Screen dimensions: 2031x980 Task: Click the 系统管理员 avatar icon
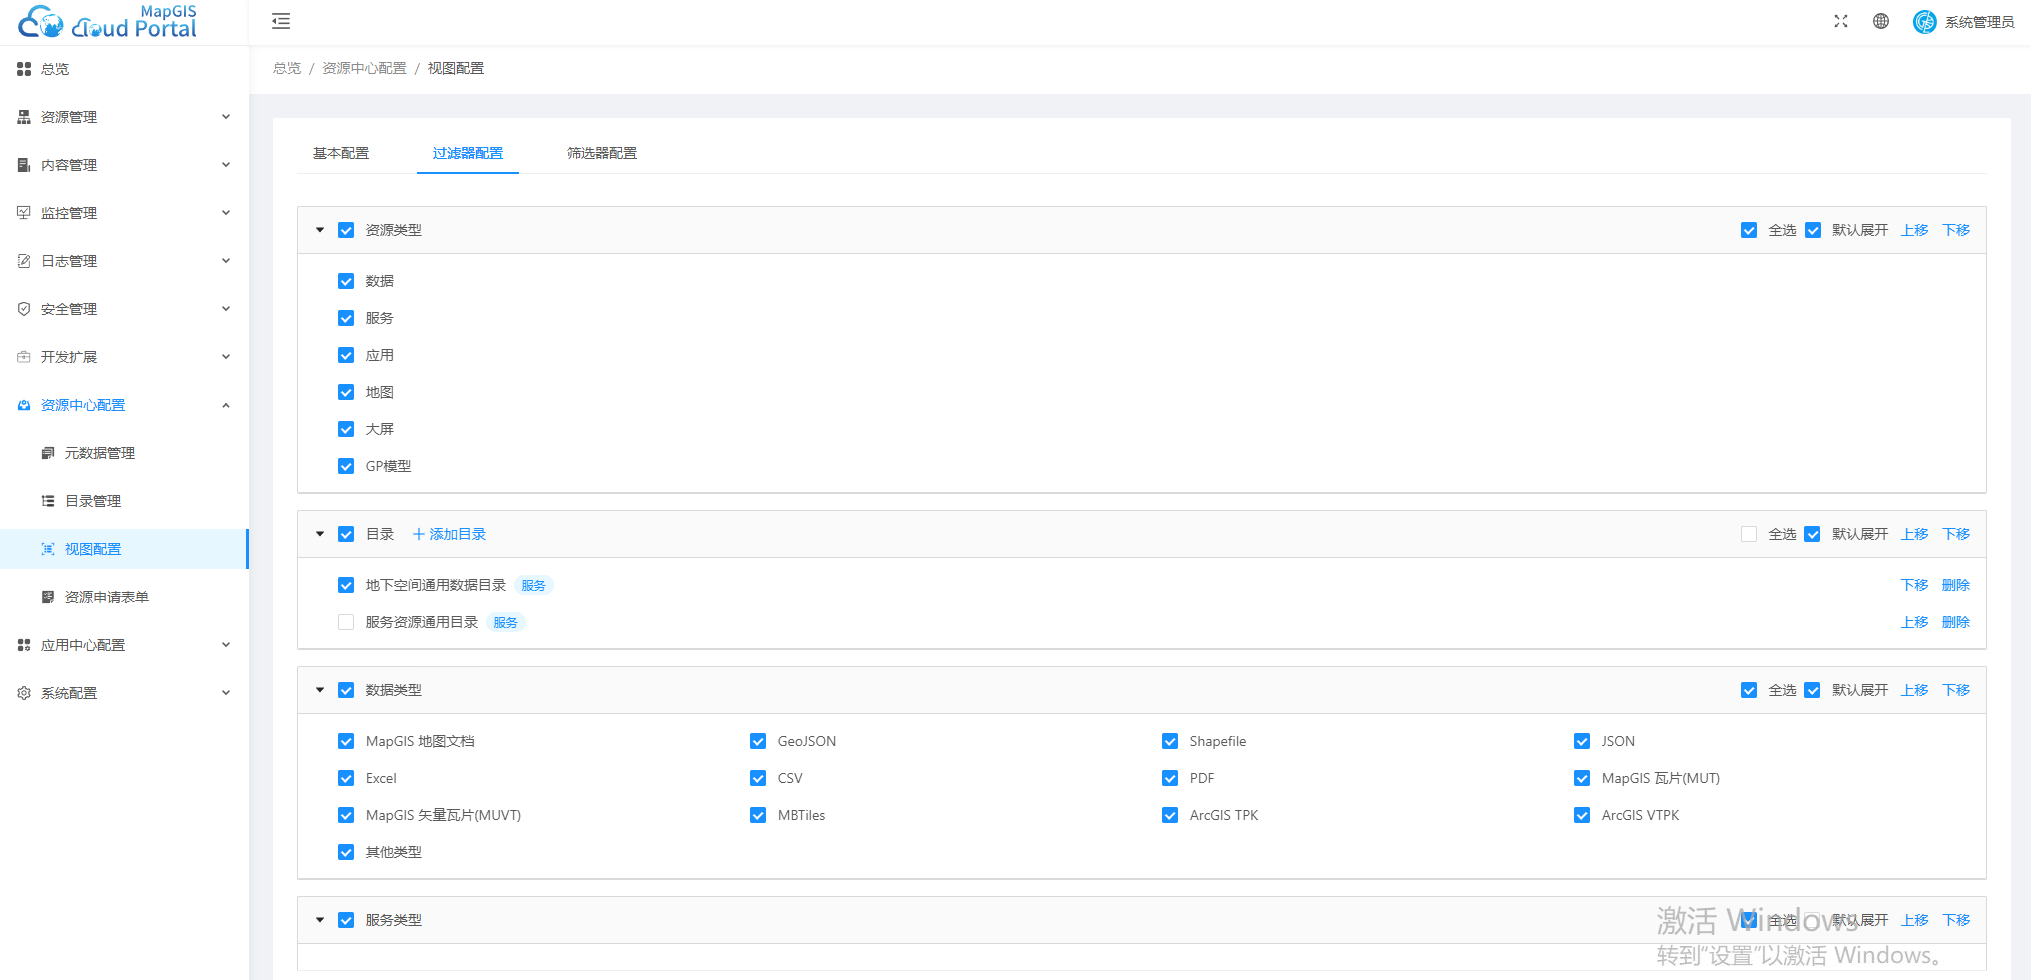click(1924, 21)
